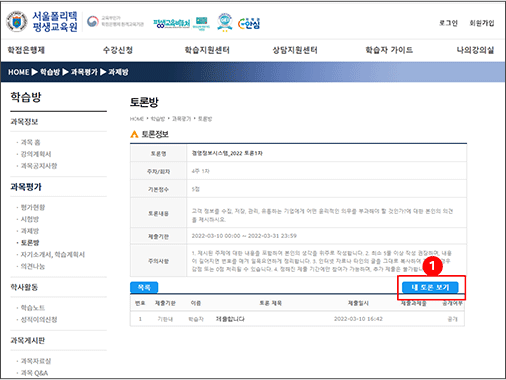The width and height of the screenshot is (506, 380).
Task: Open 과제방 in the sidebar list
Action: click(30, 231)
